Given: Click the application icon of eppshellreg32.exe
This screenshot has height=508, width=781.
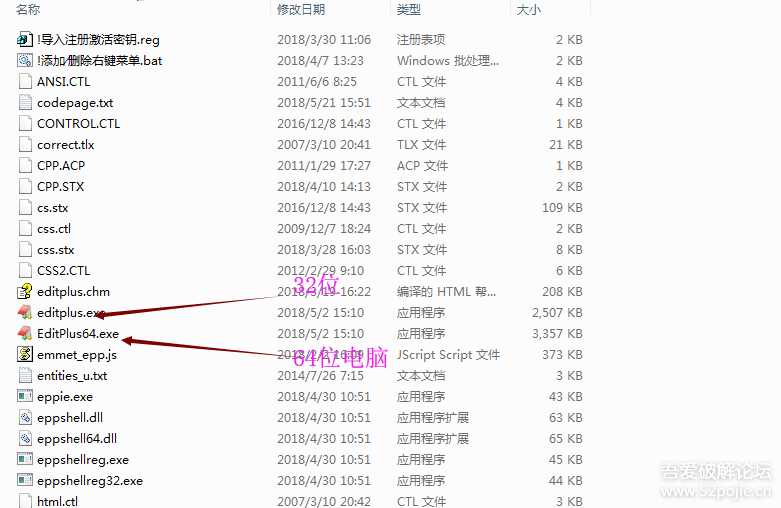Looking at the screenshot, I should pyautogui.click(x=25, y=480).
